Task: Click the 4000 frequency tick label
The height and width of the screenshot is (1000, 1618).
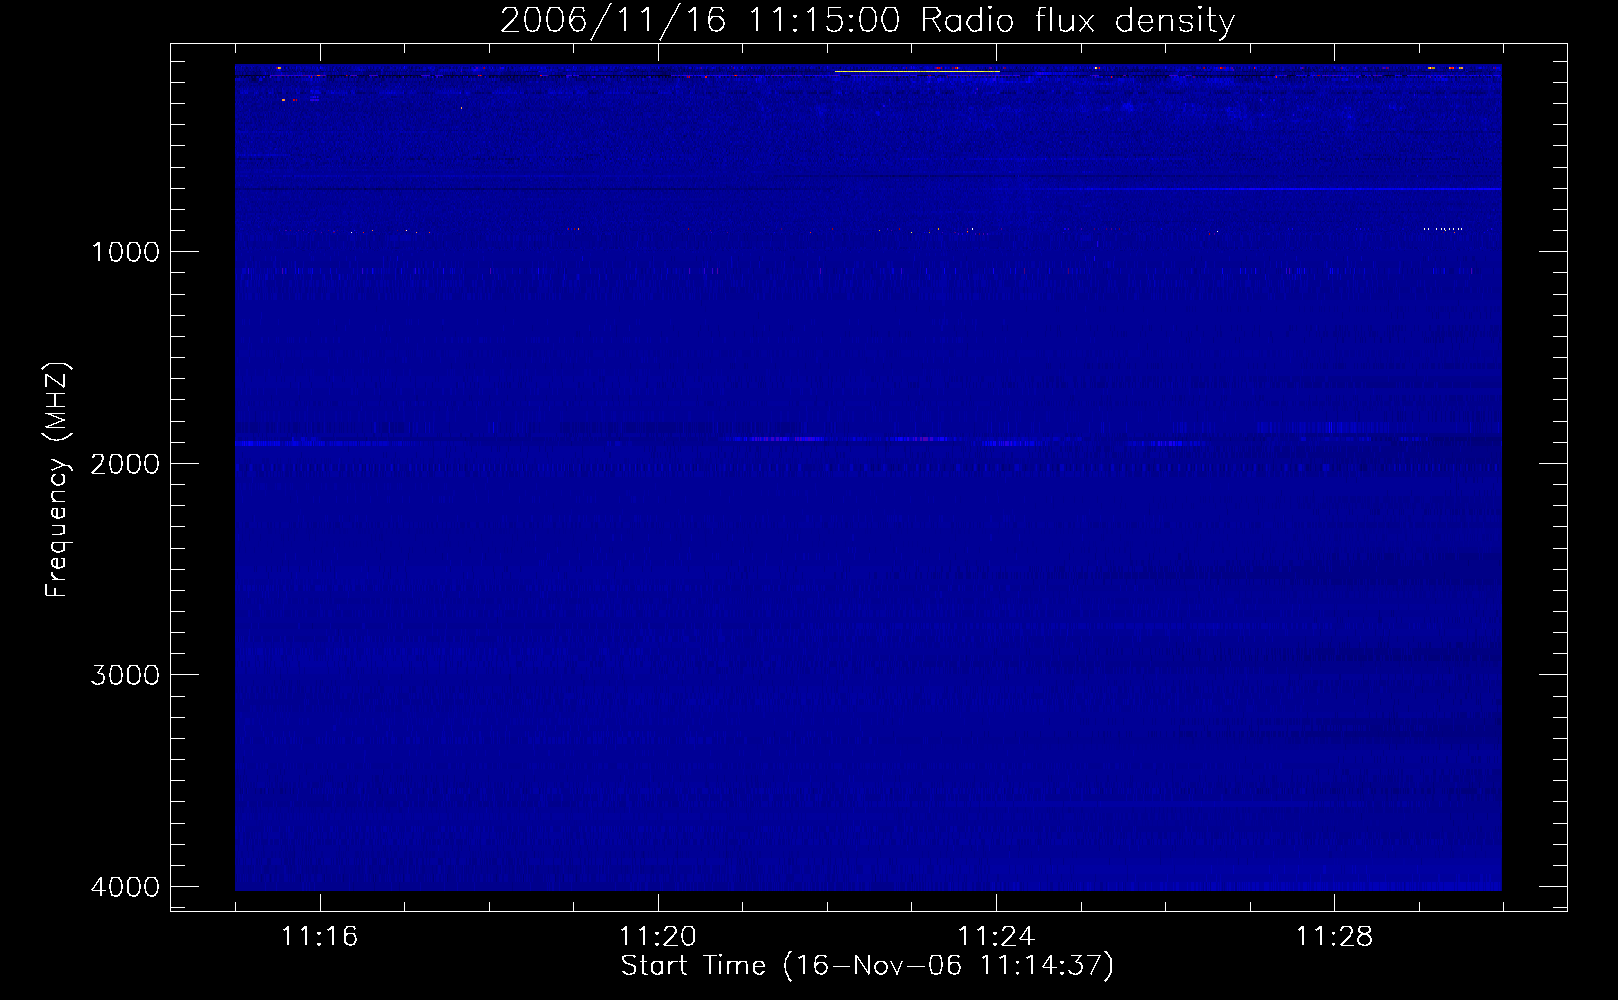Action: [125, 887]
